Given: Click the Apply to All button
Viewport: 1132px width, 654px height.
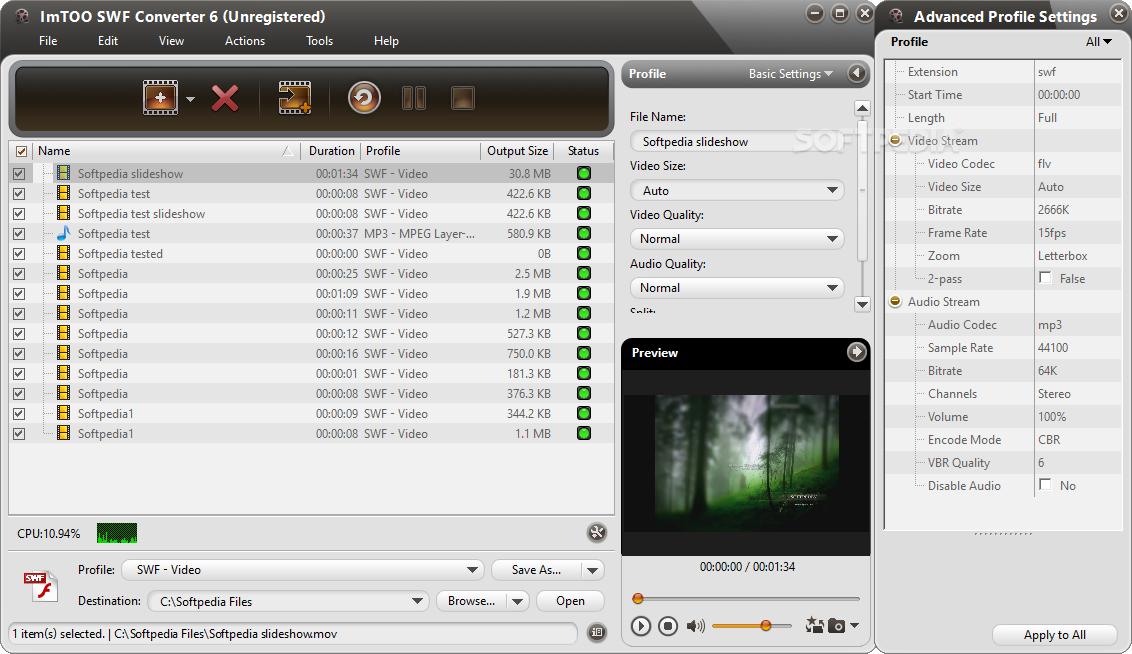Looking at the screenshot, I should pos(1054,635).
